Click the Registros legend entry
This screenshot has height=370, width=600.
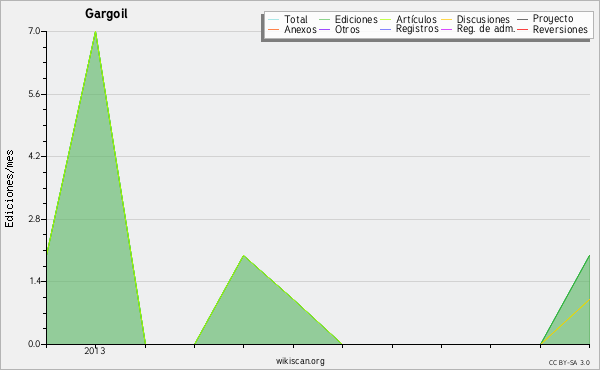tap(409, 29)
